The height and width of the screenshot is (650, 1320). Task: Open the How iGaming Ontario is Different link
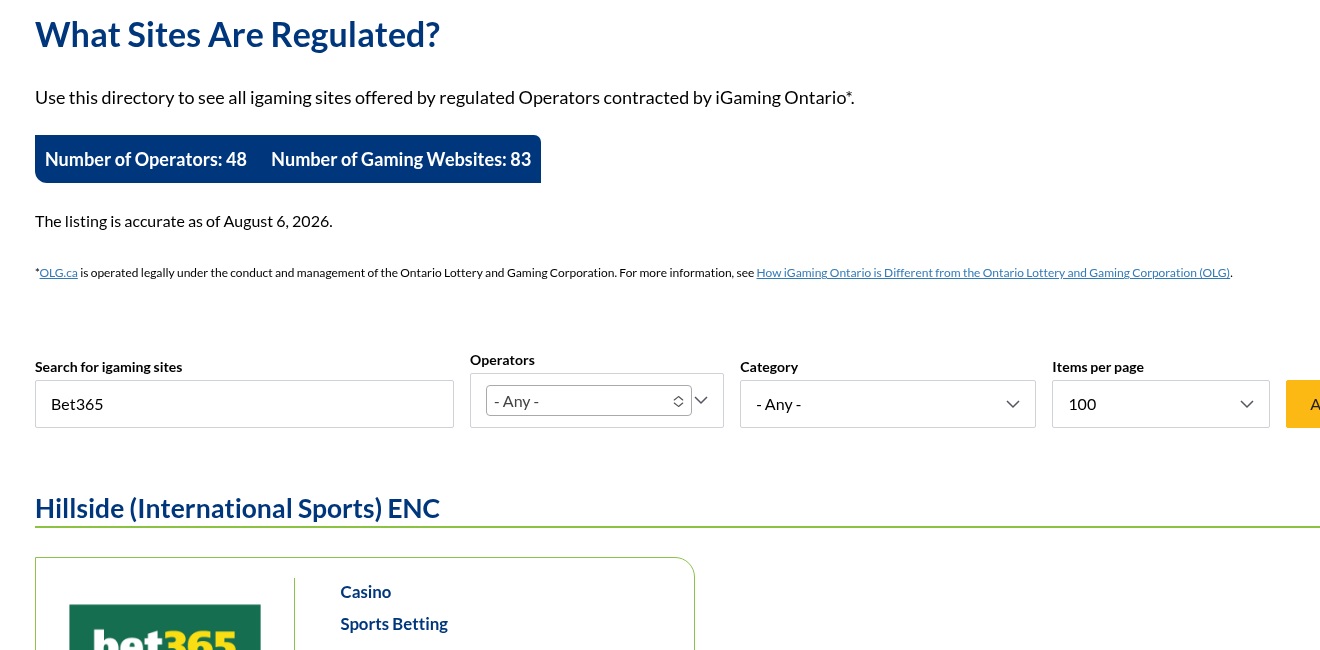click(x=994, y=273)
